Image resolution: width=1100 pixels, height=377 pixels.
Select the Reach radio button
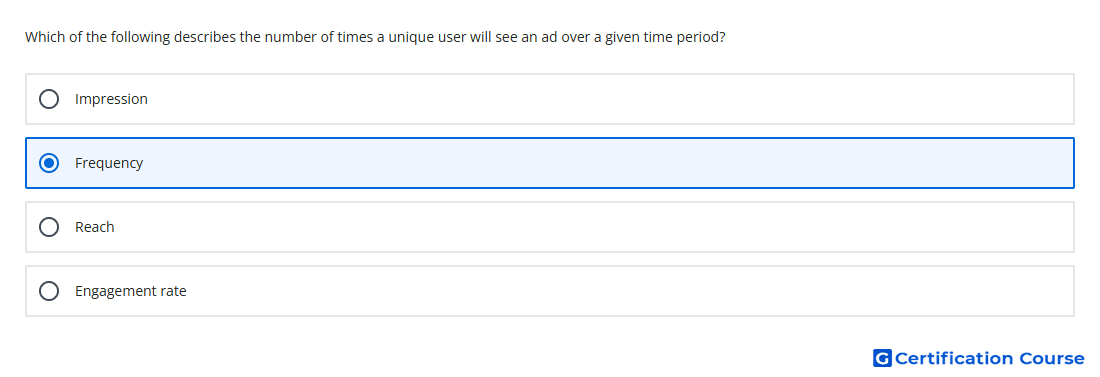point(49,227)
